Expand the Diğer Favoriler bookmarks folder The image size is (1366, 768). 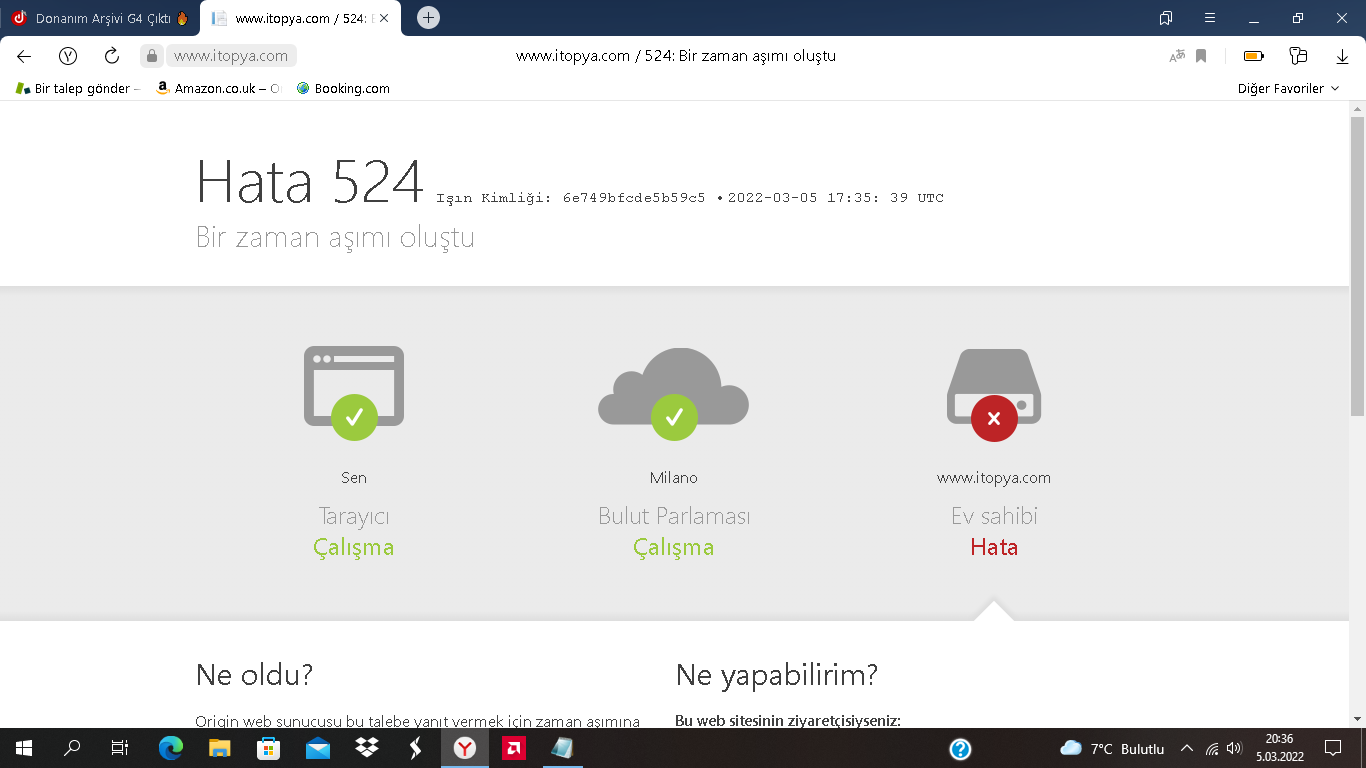(x=1288, y=88)
